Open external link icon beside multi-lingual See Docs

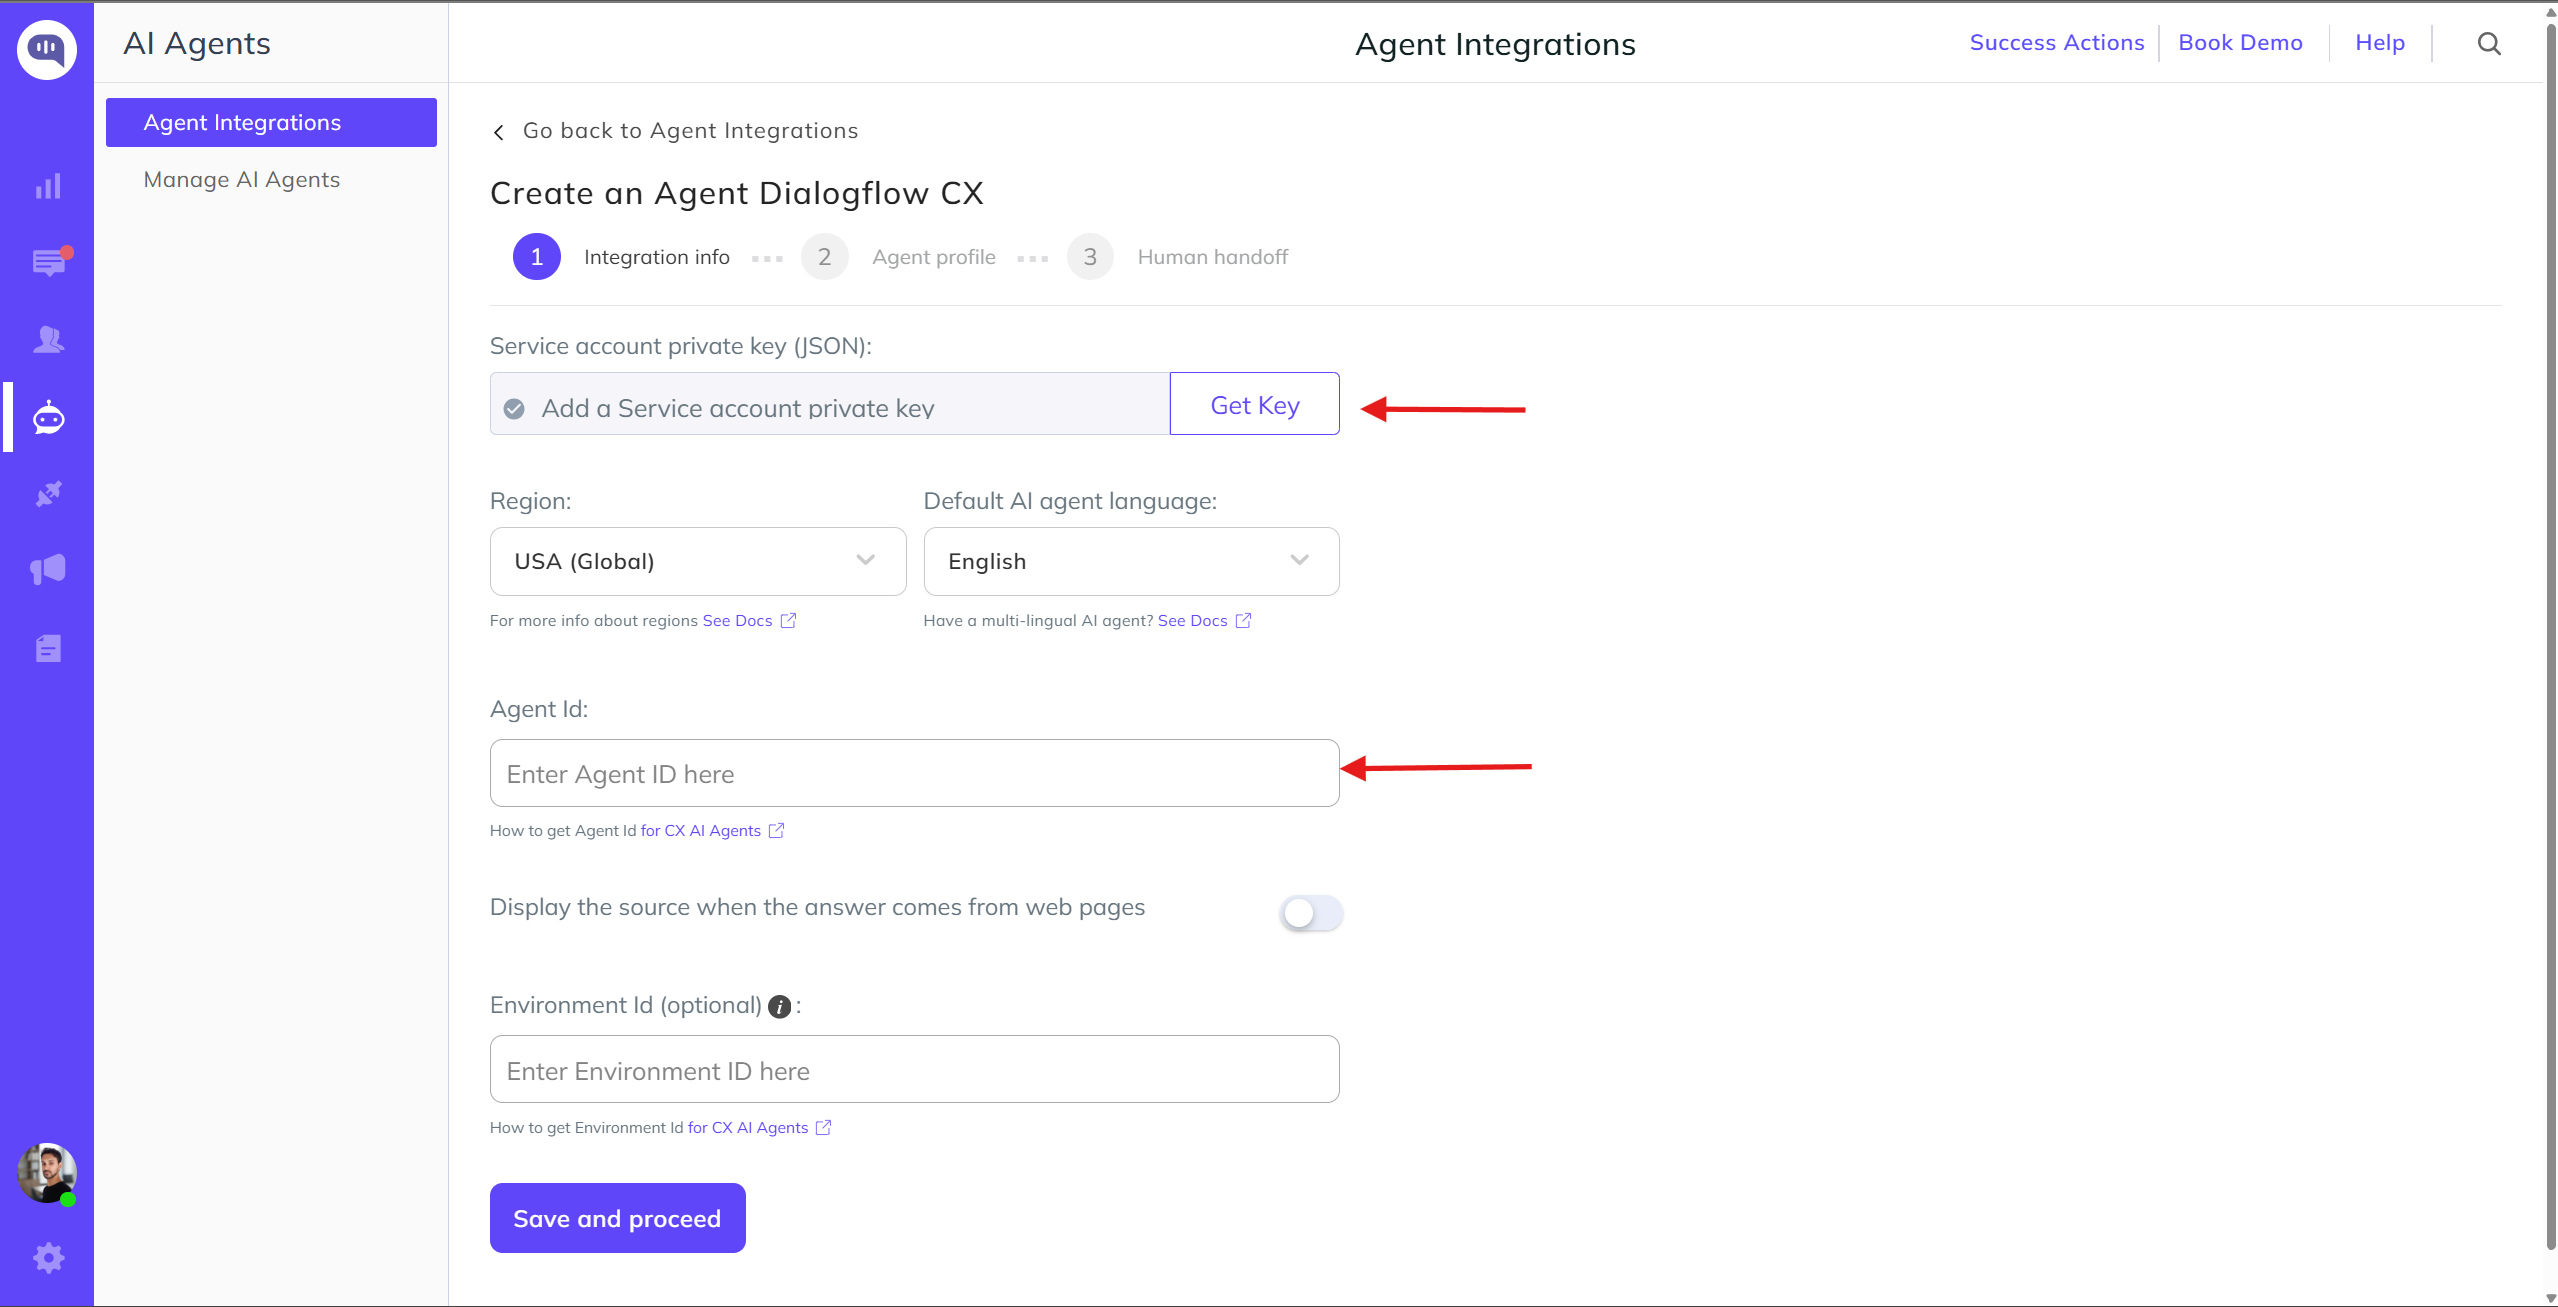[x=1243, y=620]
